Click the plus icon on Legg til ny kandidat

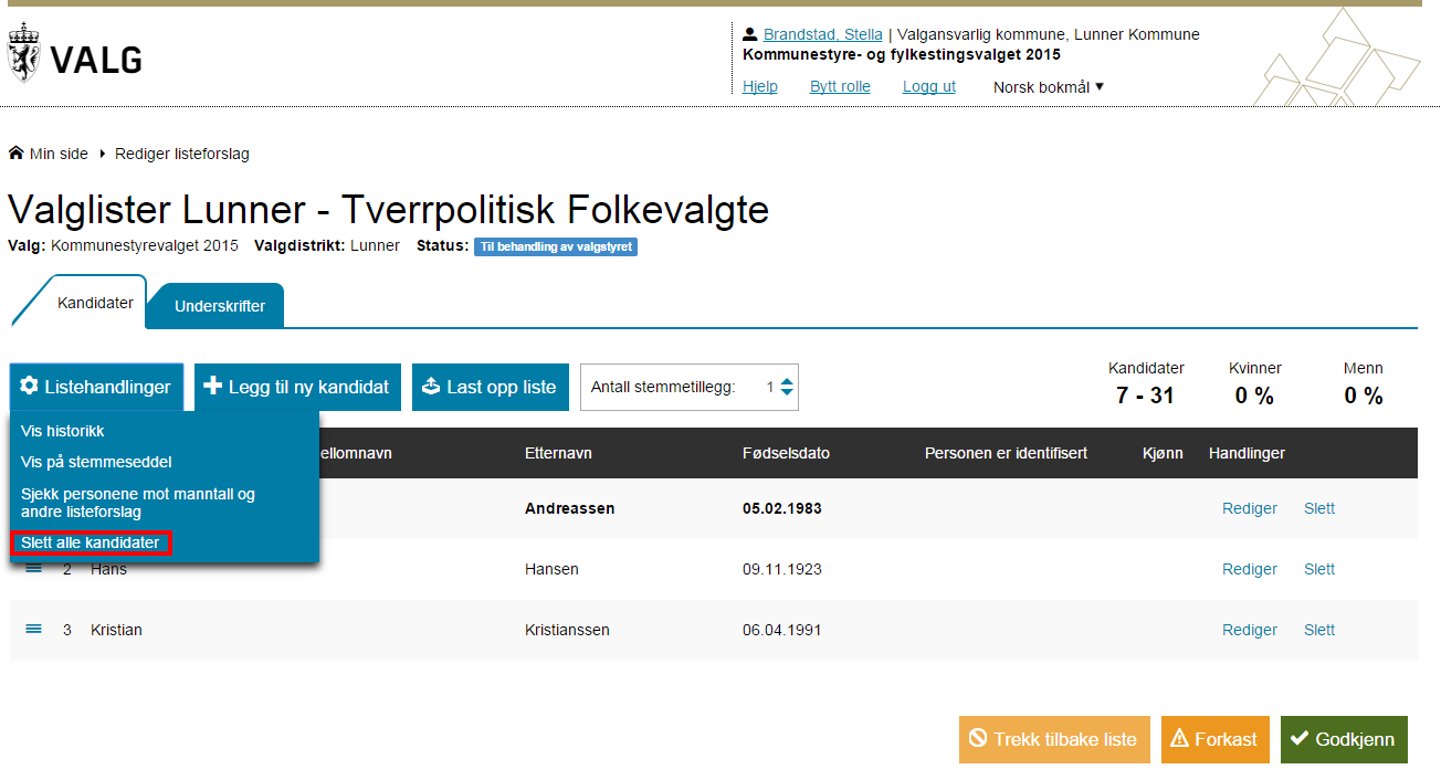(212, 386)
